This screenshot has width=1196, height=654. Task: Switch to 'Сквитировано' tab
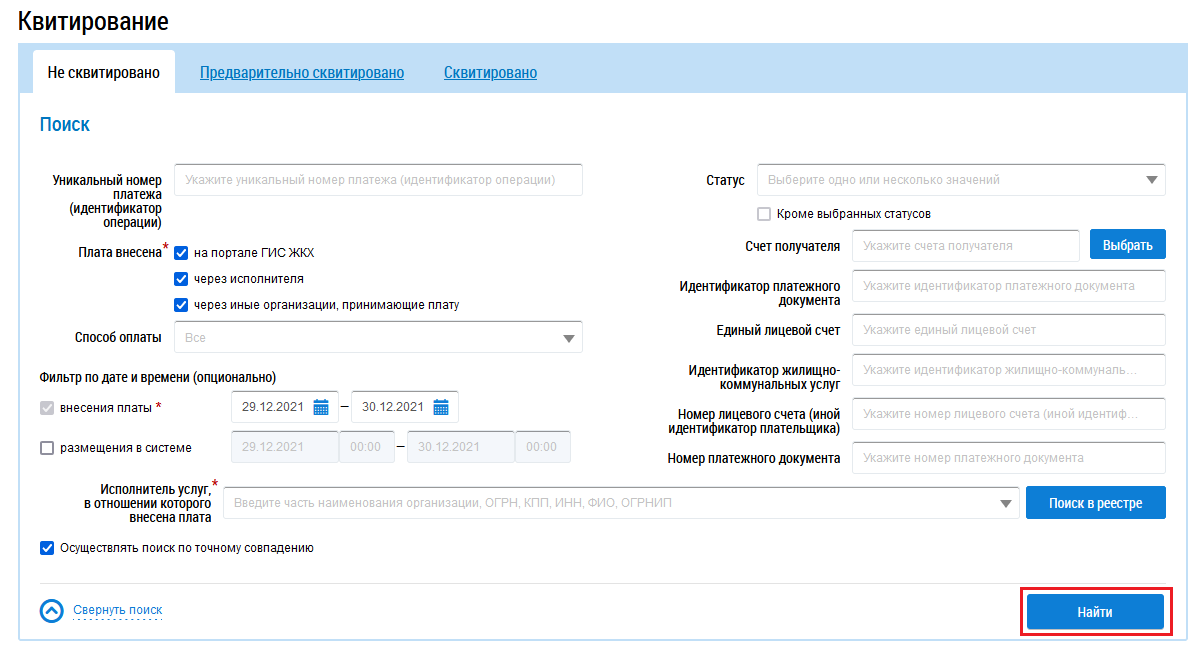click(x=490, y=73)
